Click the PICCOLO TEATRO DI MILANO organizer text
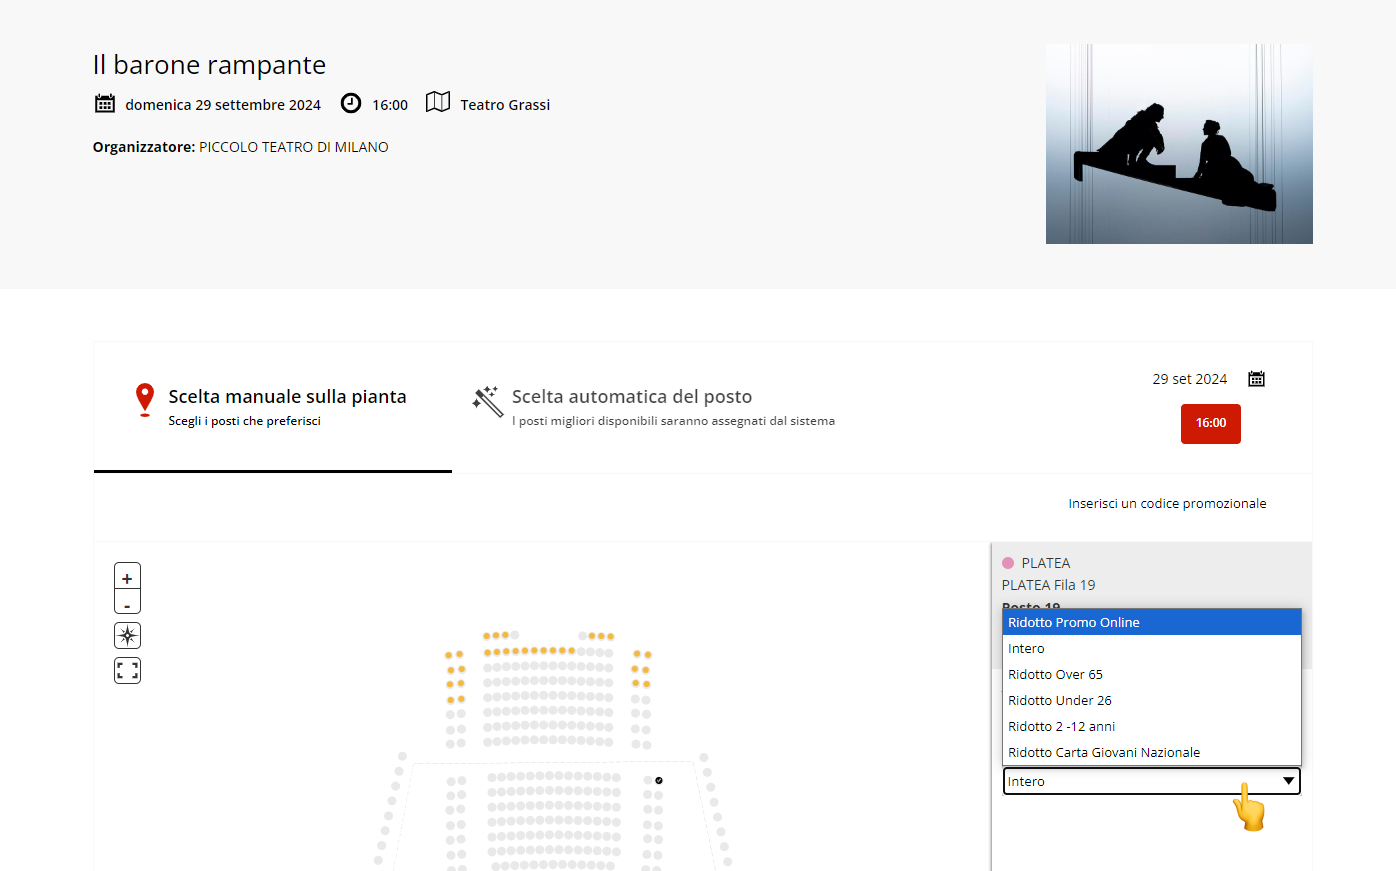This screenshot has height=871, width=1396. pos(294,147)
